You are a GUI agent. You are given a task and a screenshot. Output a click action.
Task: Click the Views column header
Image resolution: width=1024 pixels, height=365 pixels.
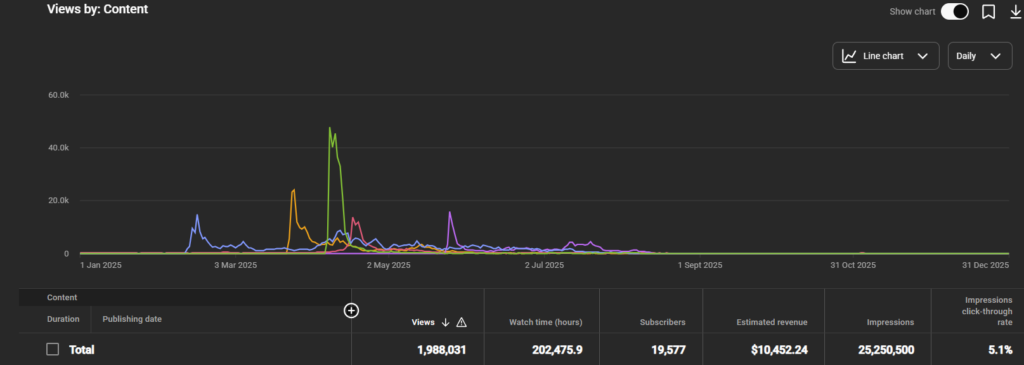(x=423, y=322)
